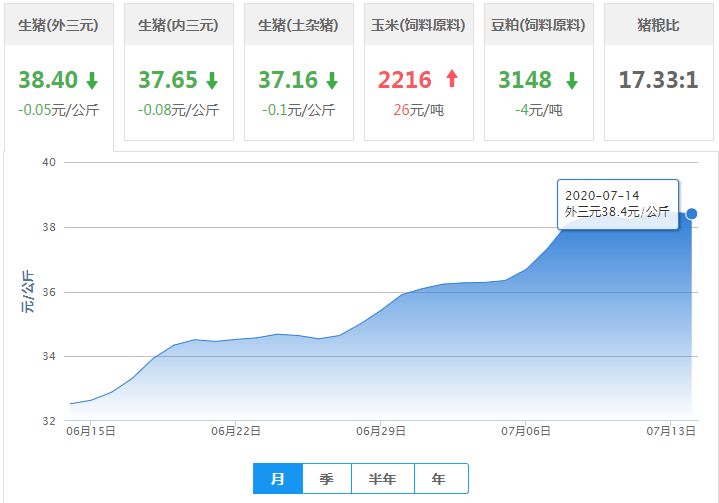
Task: Switch to 豆粕(饲料原料) tab
Action: 538,25
